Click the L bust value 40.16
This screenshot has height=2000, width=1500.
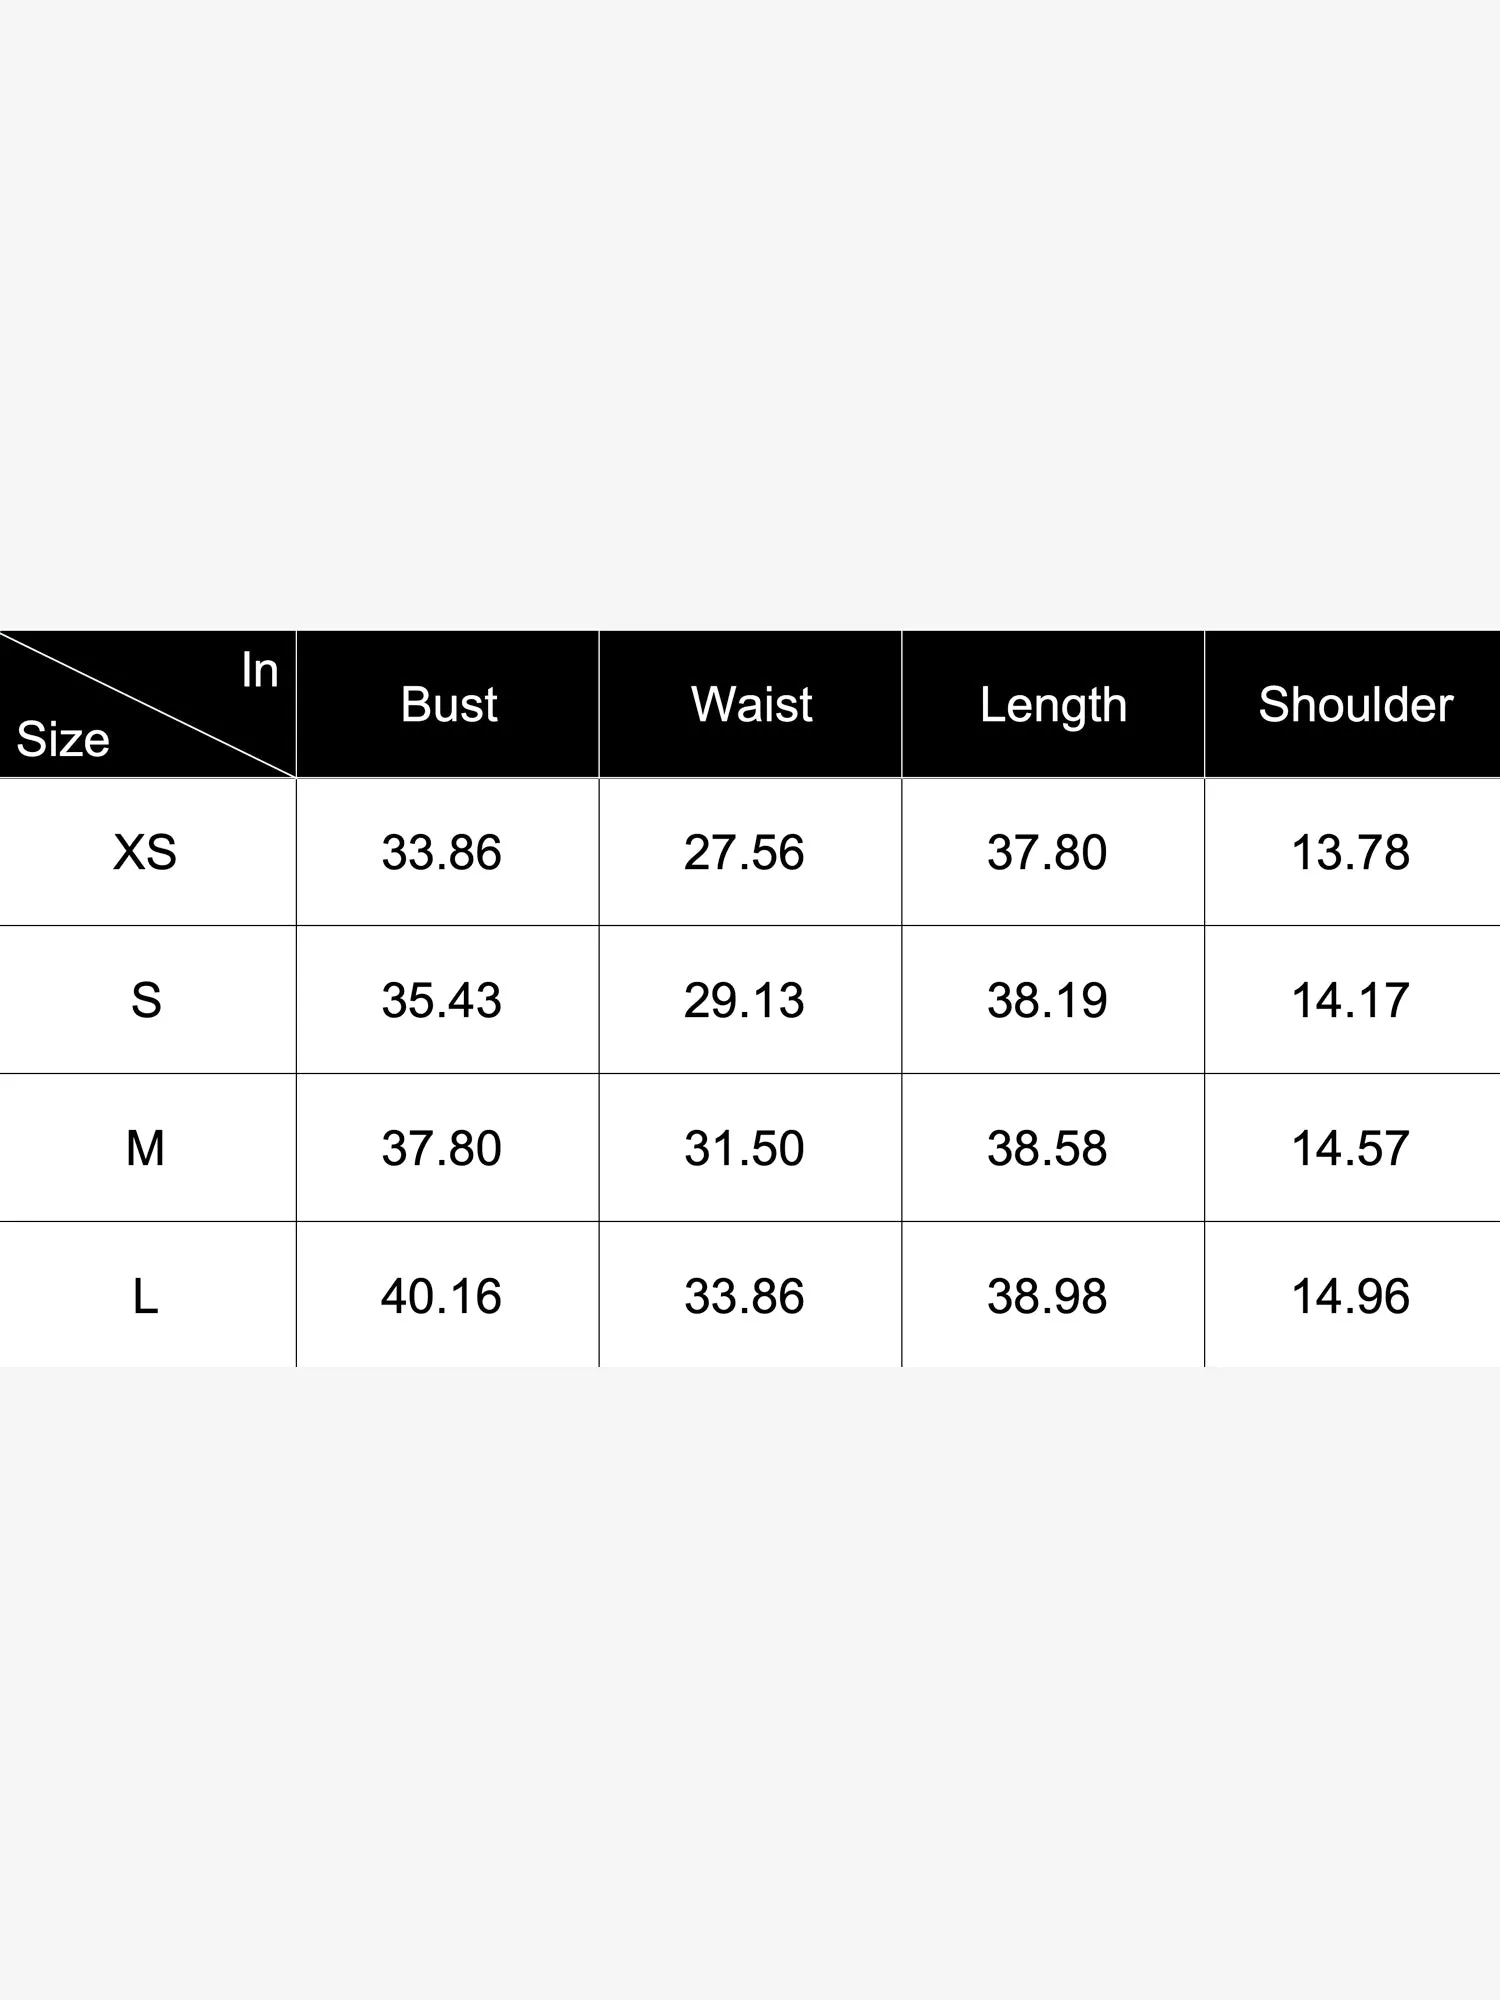click(x=441, y=1296)
